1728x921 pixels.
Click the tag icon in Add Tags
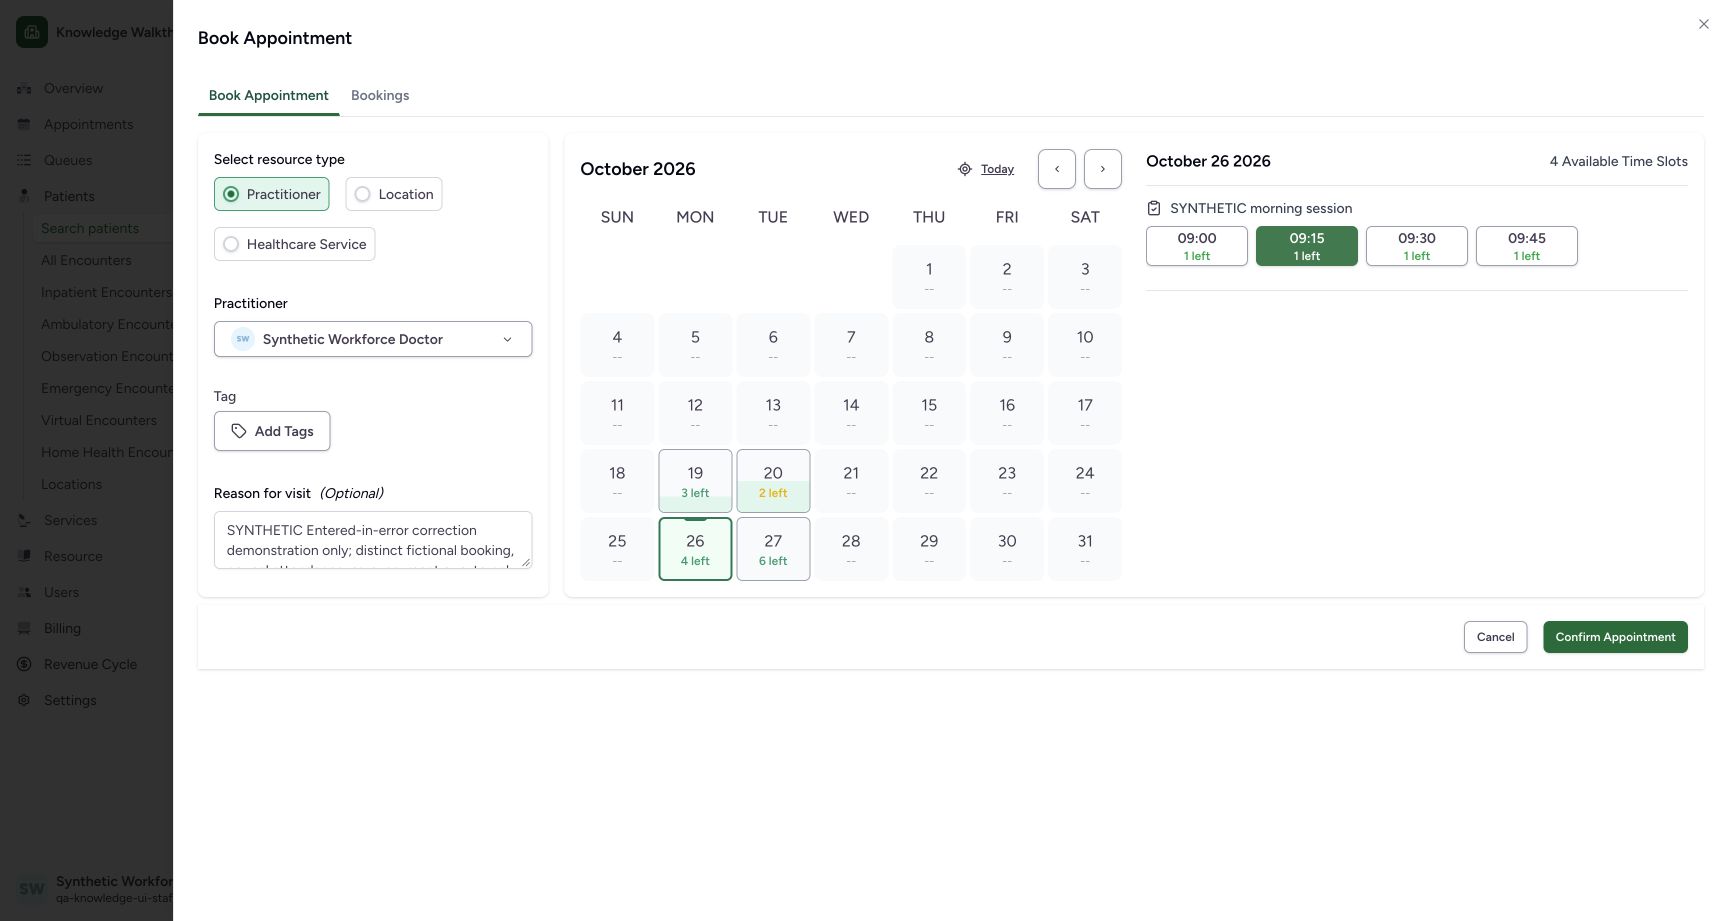click(239, 431)
